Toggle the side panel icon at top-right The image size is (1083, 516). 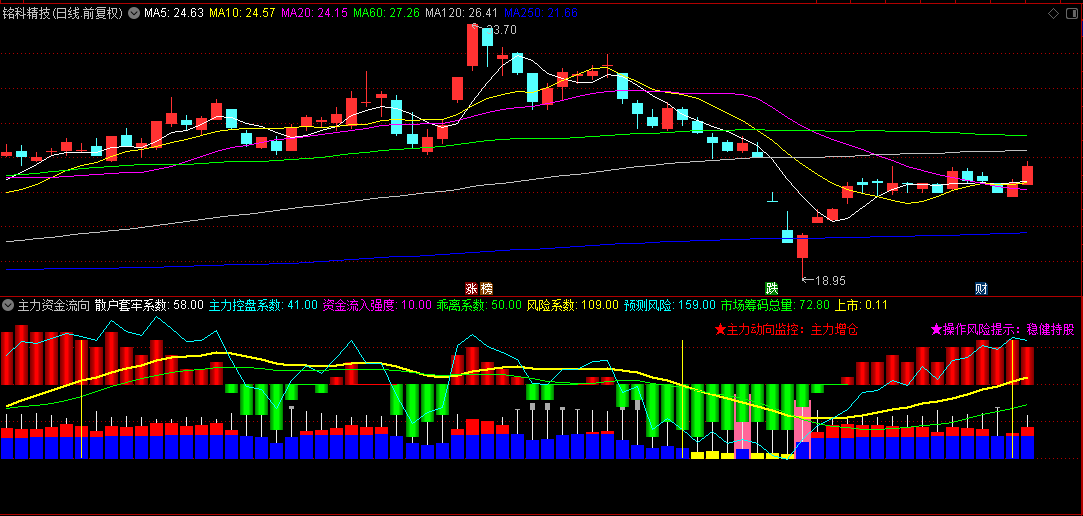[x=1071, y=12]
